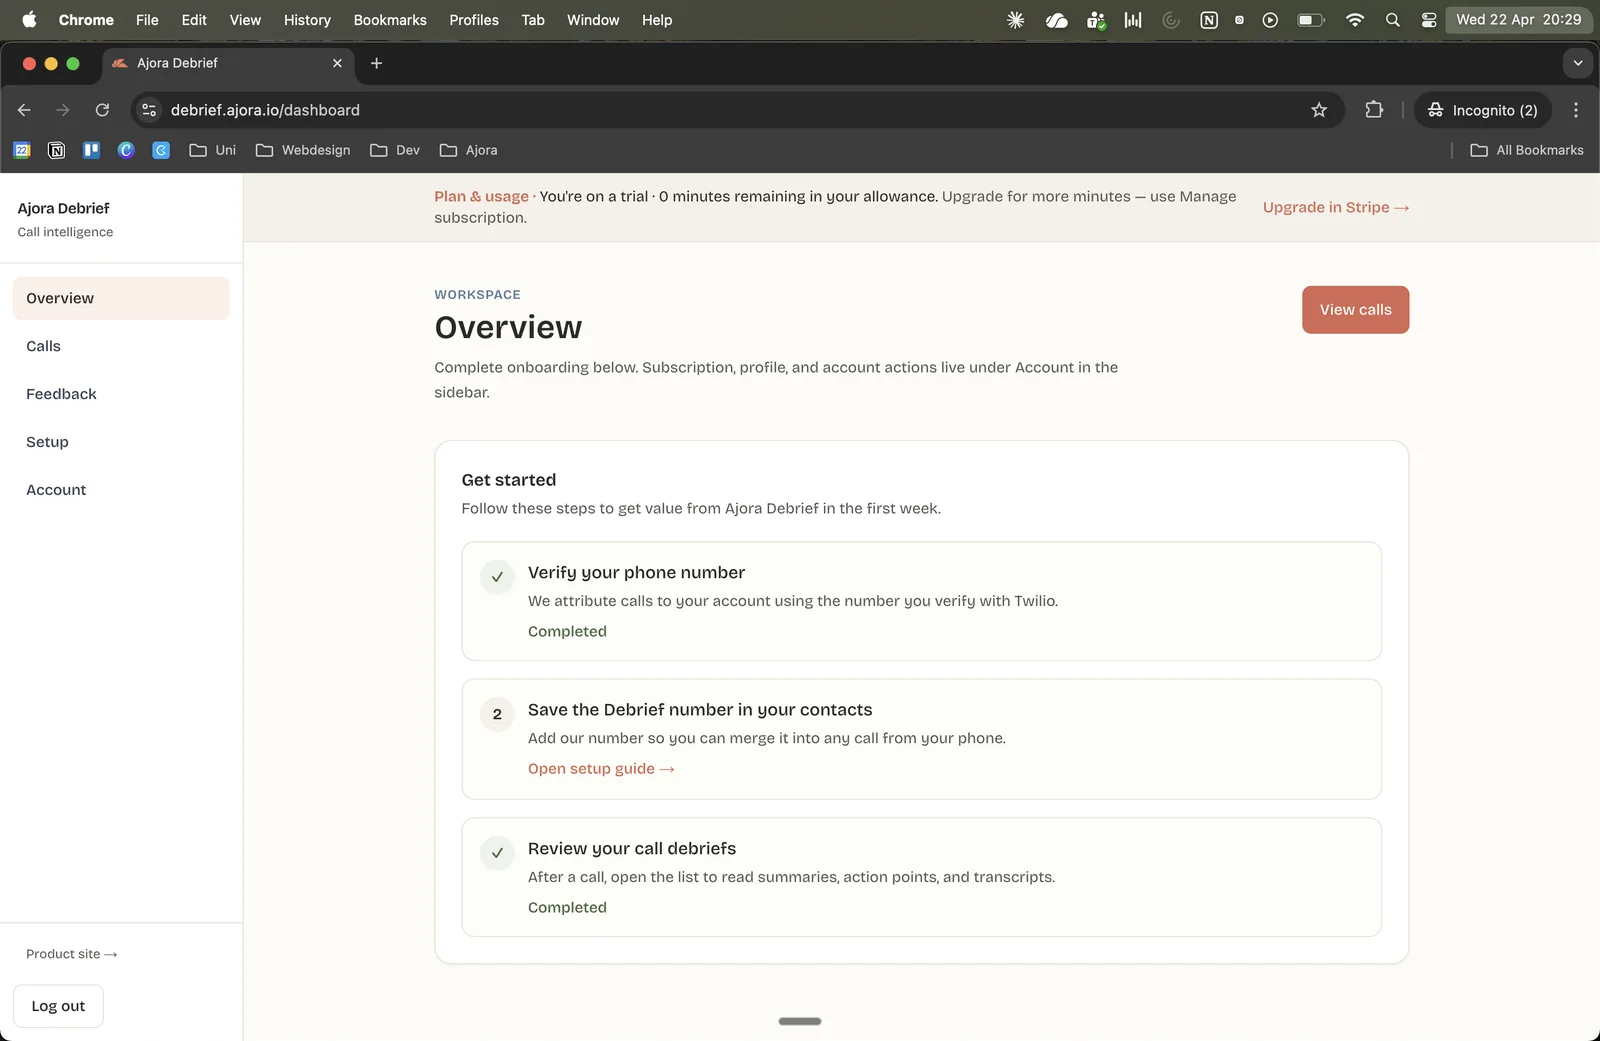Open a new browser tab
Screen dimensions: 1600x1041
click(x=376, y=63)
